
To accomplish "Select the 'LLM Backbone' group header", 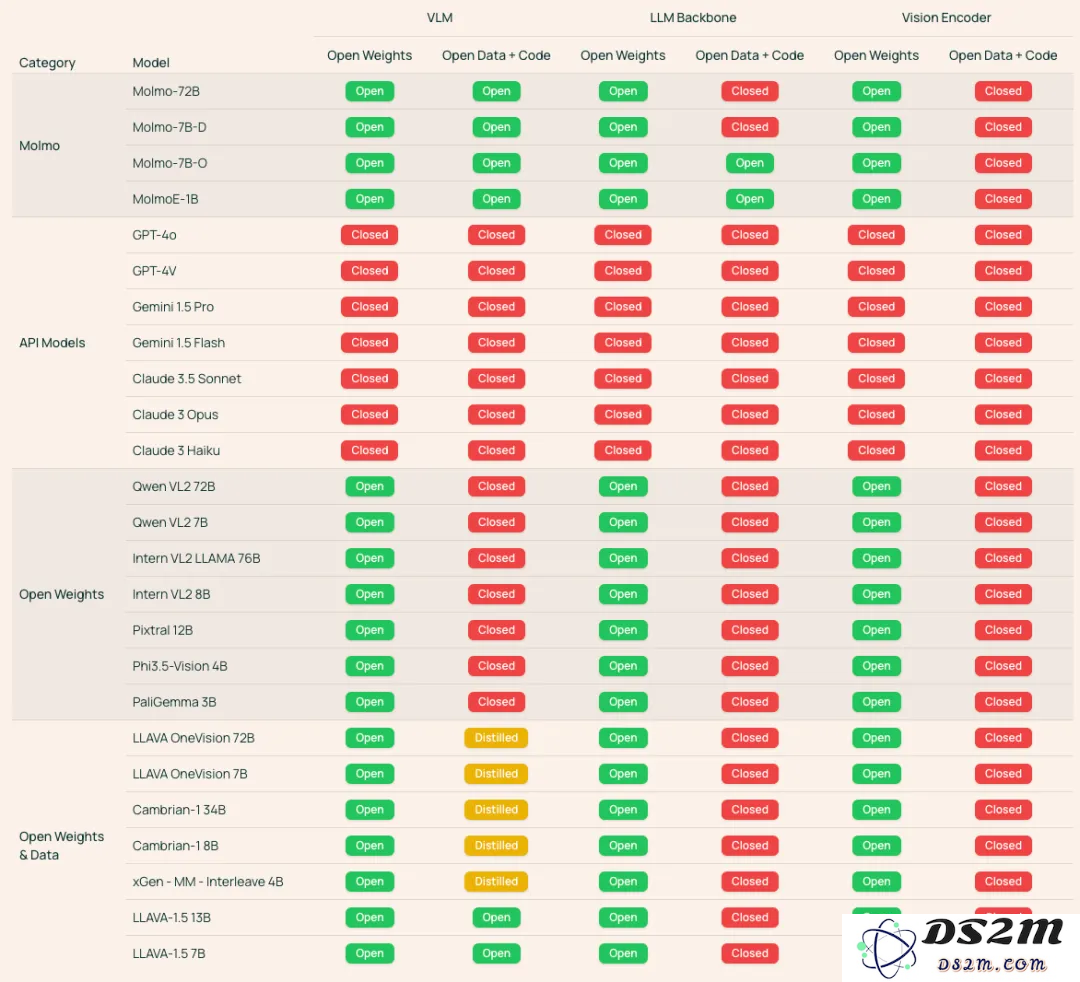I will [693, 18].
